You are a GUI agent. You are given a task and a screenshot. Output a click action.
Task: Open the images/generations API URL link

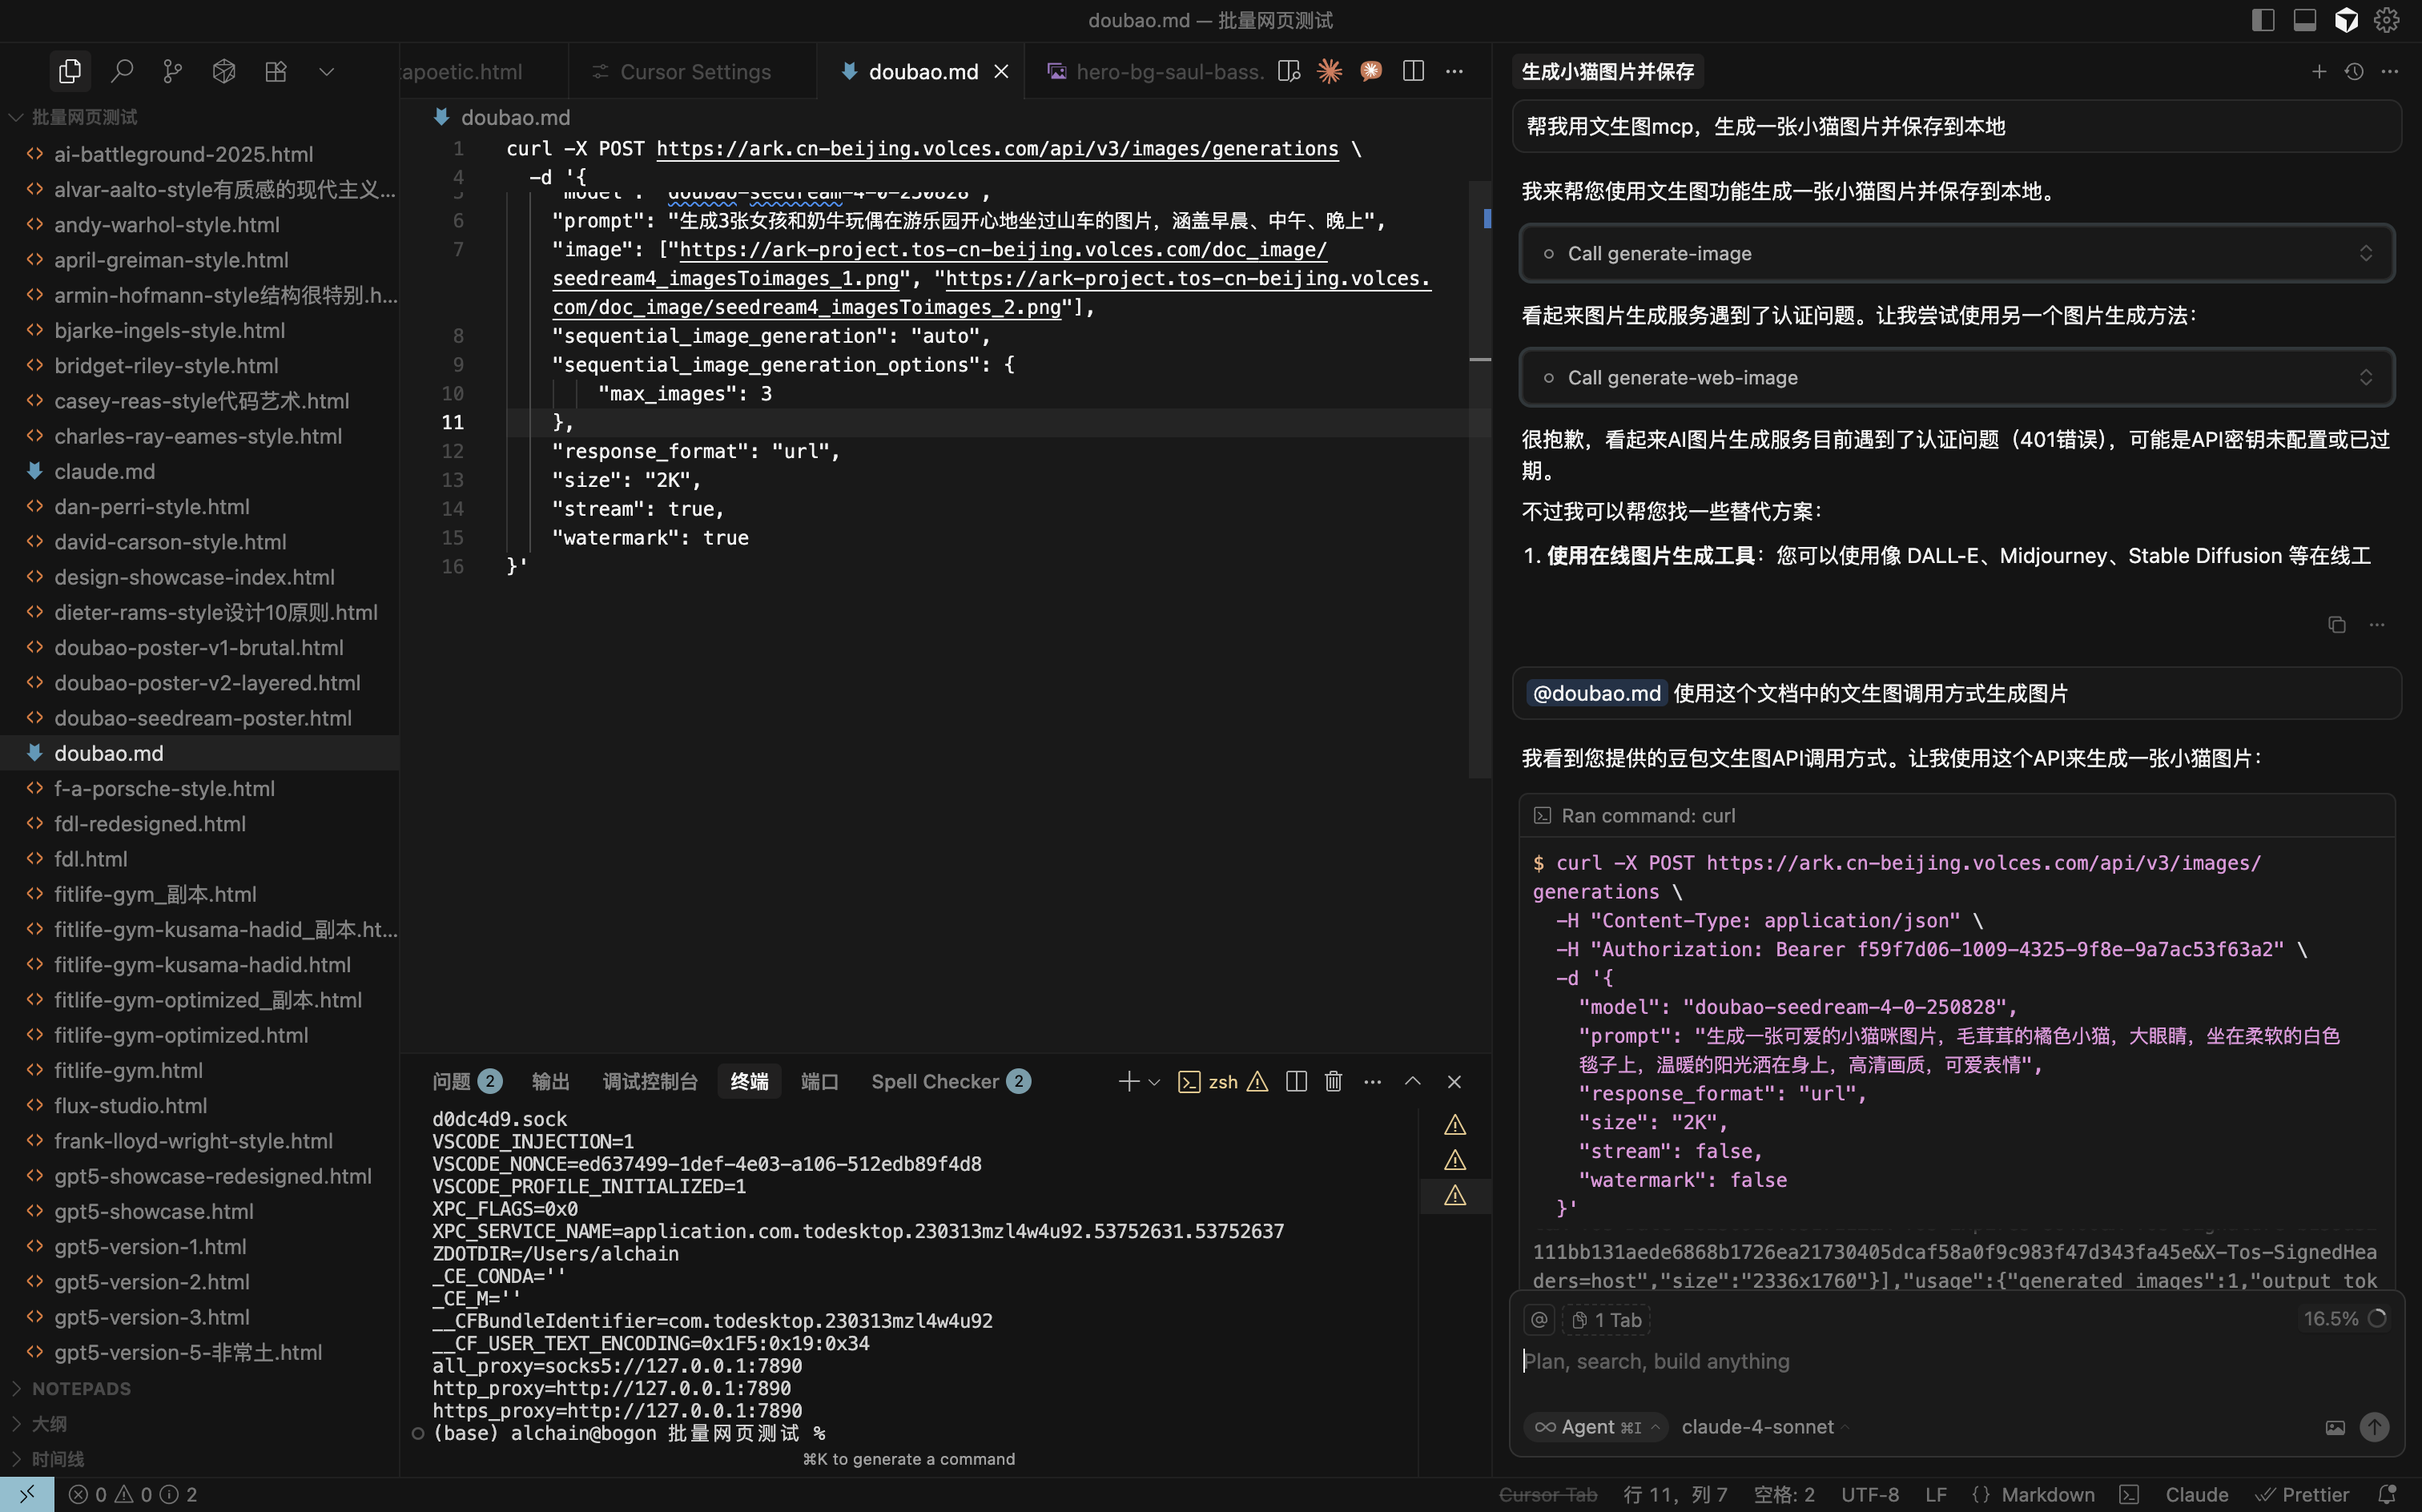point(996,148)
